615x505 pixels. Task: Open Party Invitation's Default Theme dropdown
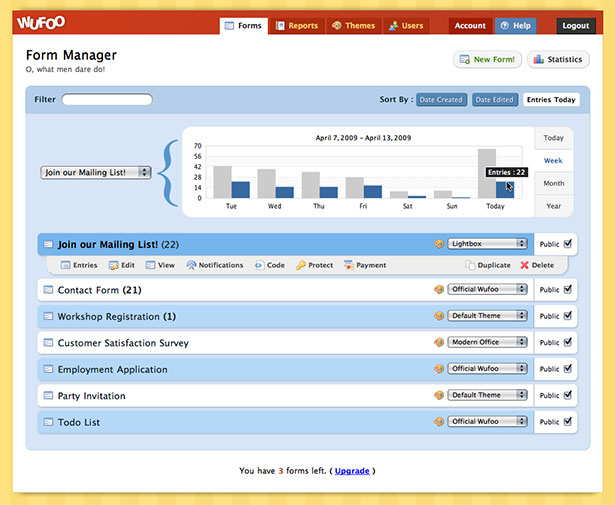point(488,395)
